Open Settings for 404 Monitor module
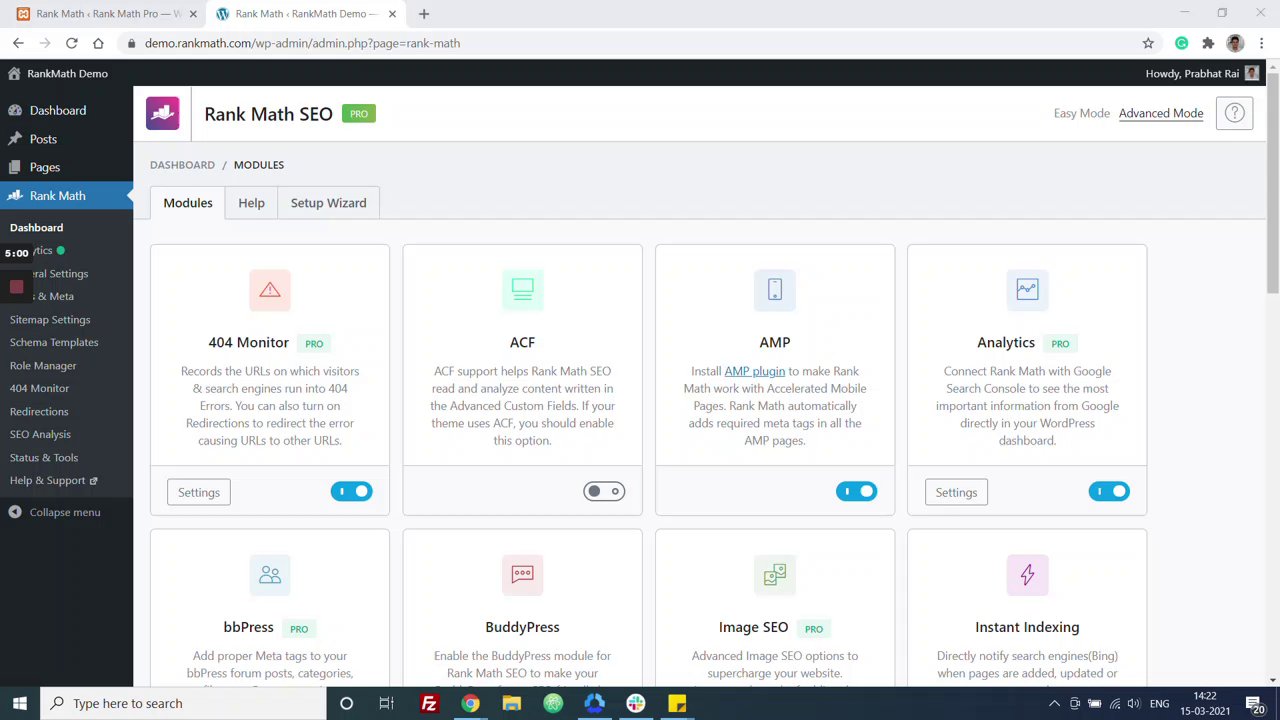The width and height of the screenshot is (1280, 720). pyautogui.click(x=199, y=492)
